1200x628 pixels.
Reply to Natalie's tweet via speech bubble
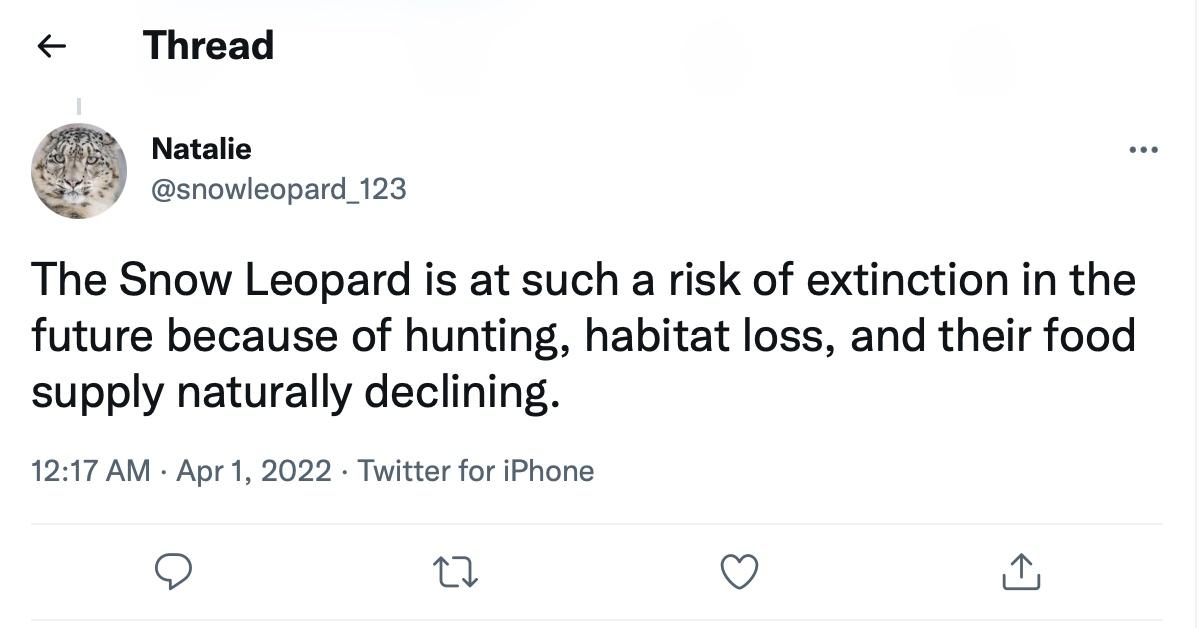(x=174, y=572)
